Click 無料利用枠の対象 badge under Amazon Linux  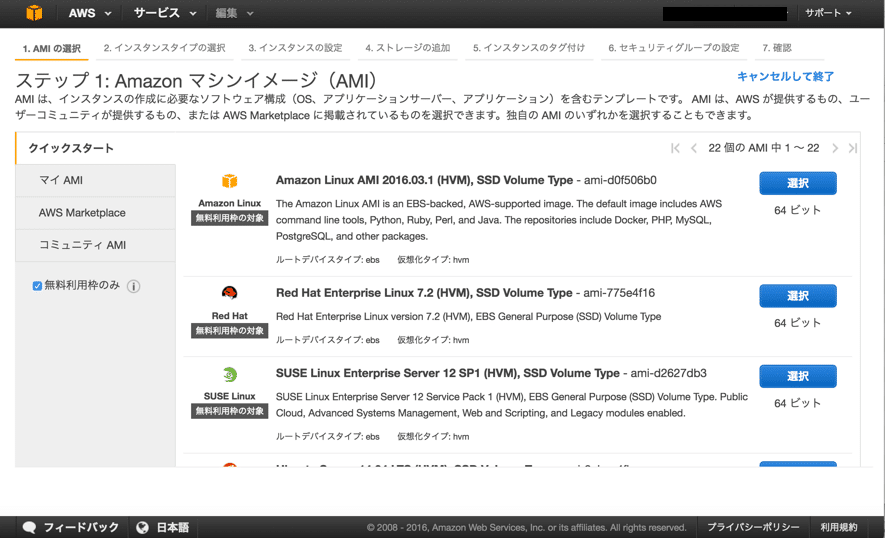(x=229, y=218)
